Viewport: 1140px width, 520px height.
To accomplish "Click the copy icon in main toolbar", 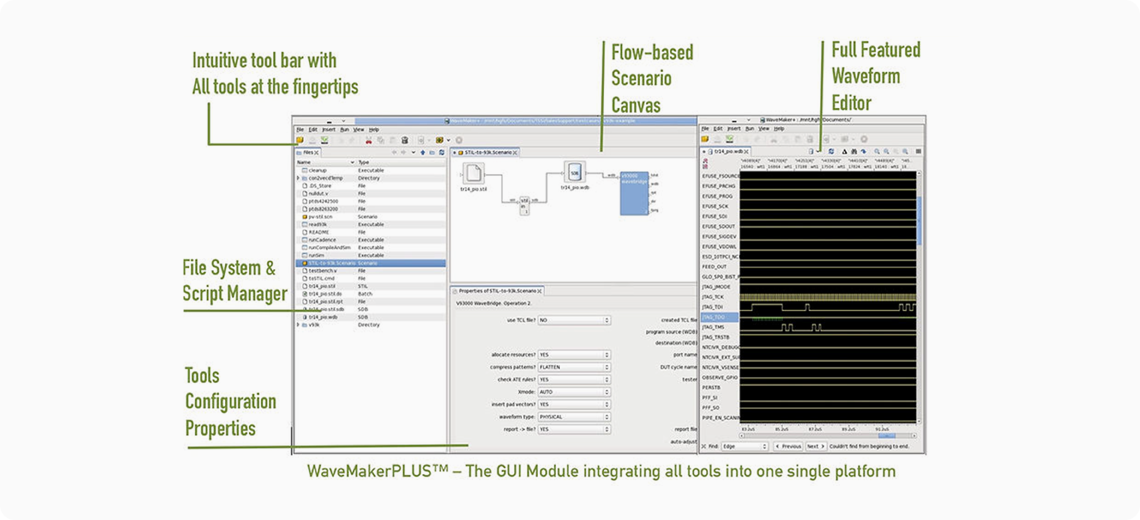I will (x=380, y=140).
